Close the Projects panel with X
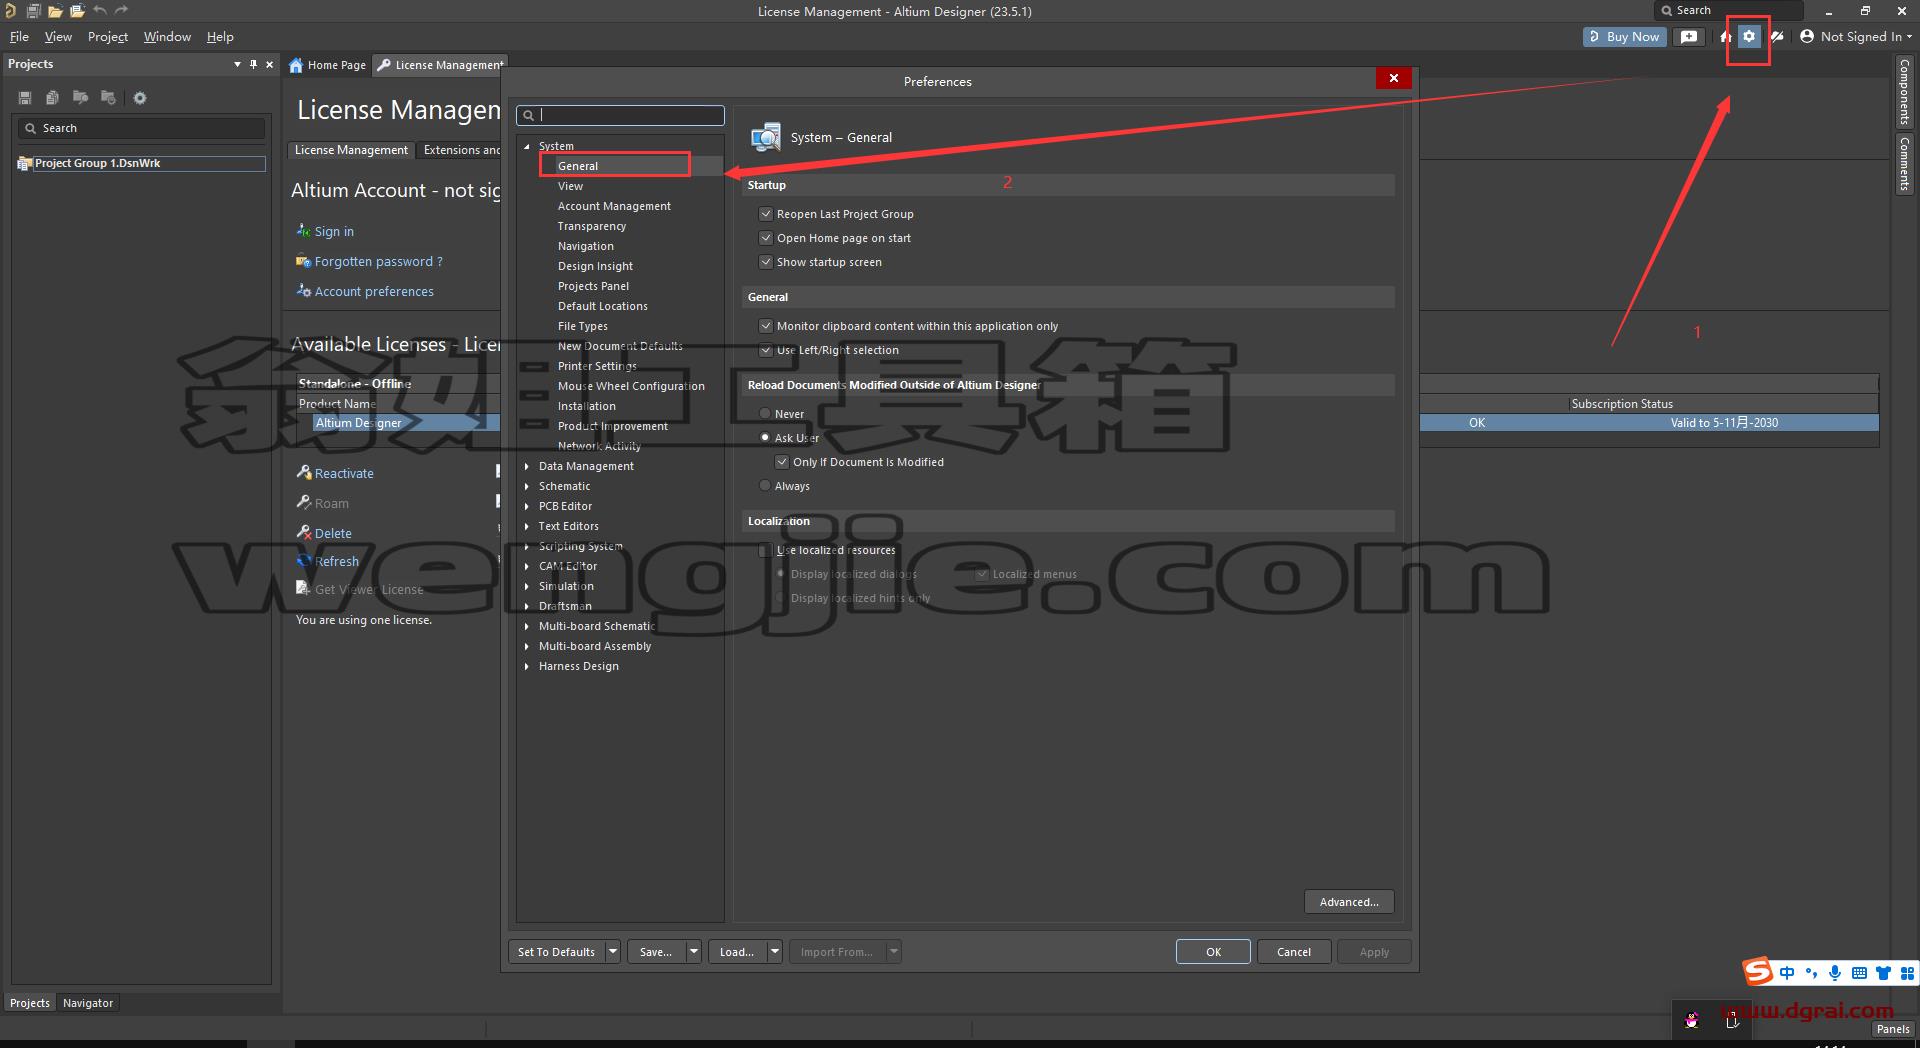Screen dimensions: 1920x1048 269,64
